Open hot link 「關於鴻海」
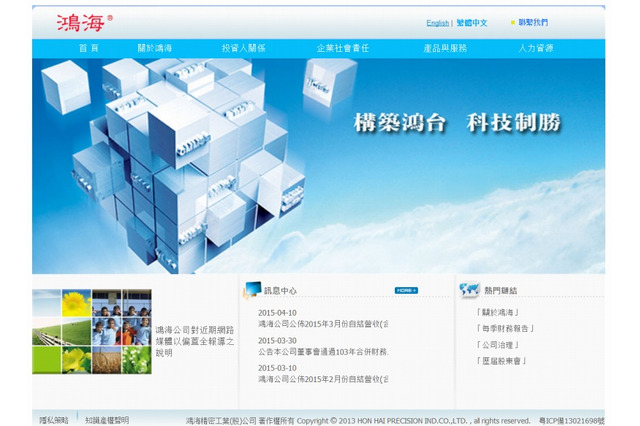The width and height of the screenshot is (640, 426). coord(497,313)
